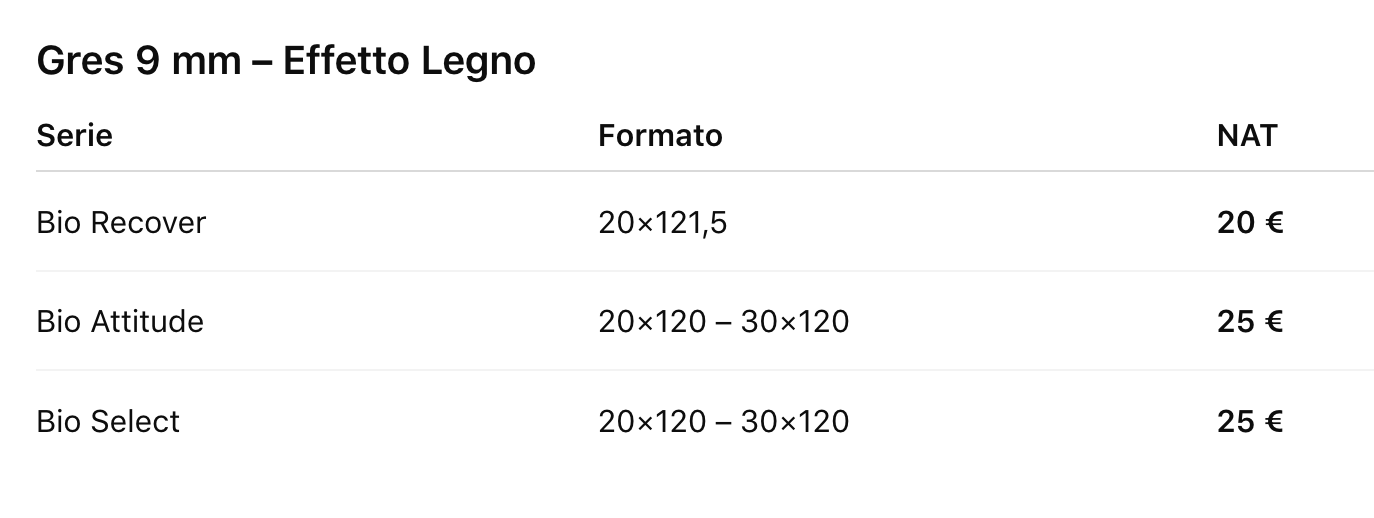Click the 20 € price for Bio Recover

click(x=1250, y=222)
